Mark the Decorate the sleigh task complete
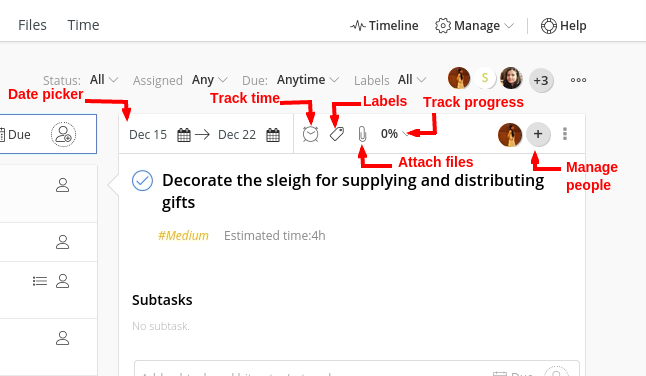This screenshot has height=376, width=646. 143,180
